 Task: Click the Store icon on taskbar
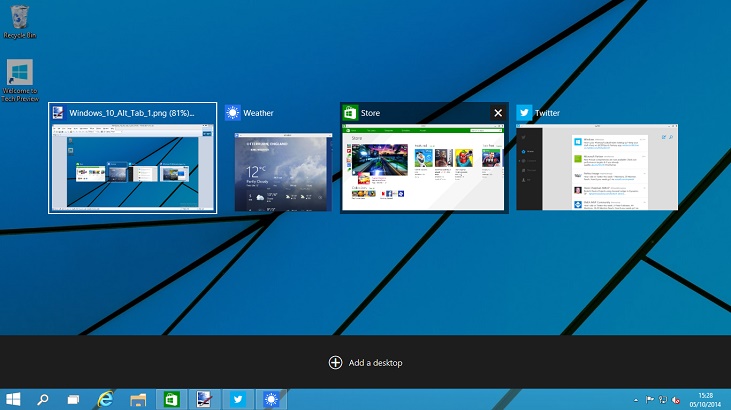point(171,399)
